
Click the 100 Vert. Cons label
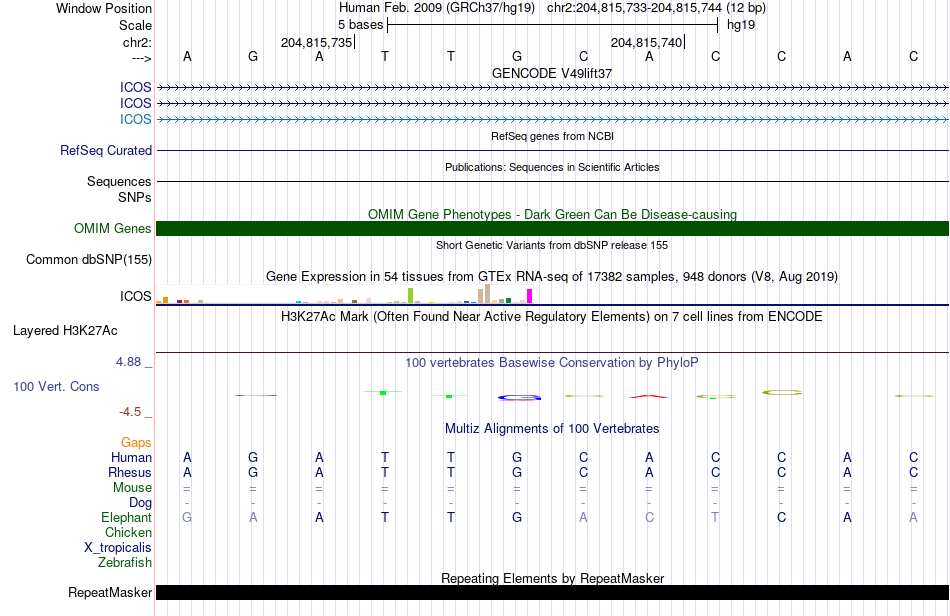click(56, 386)
